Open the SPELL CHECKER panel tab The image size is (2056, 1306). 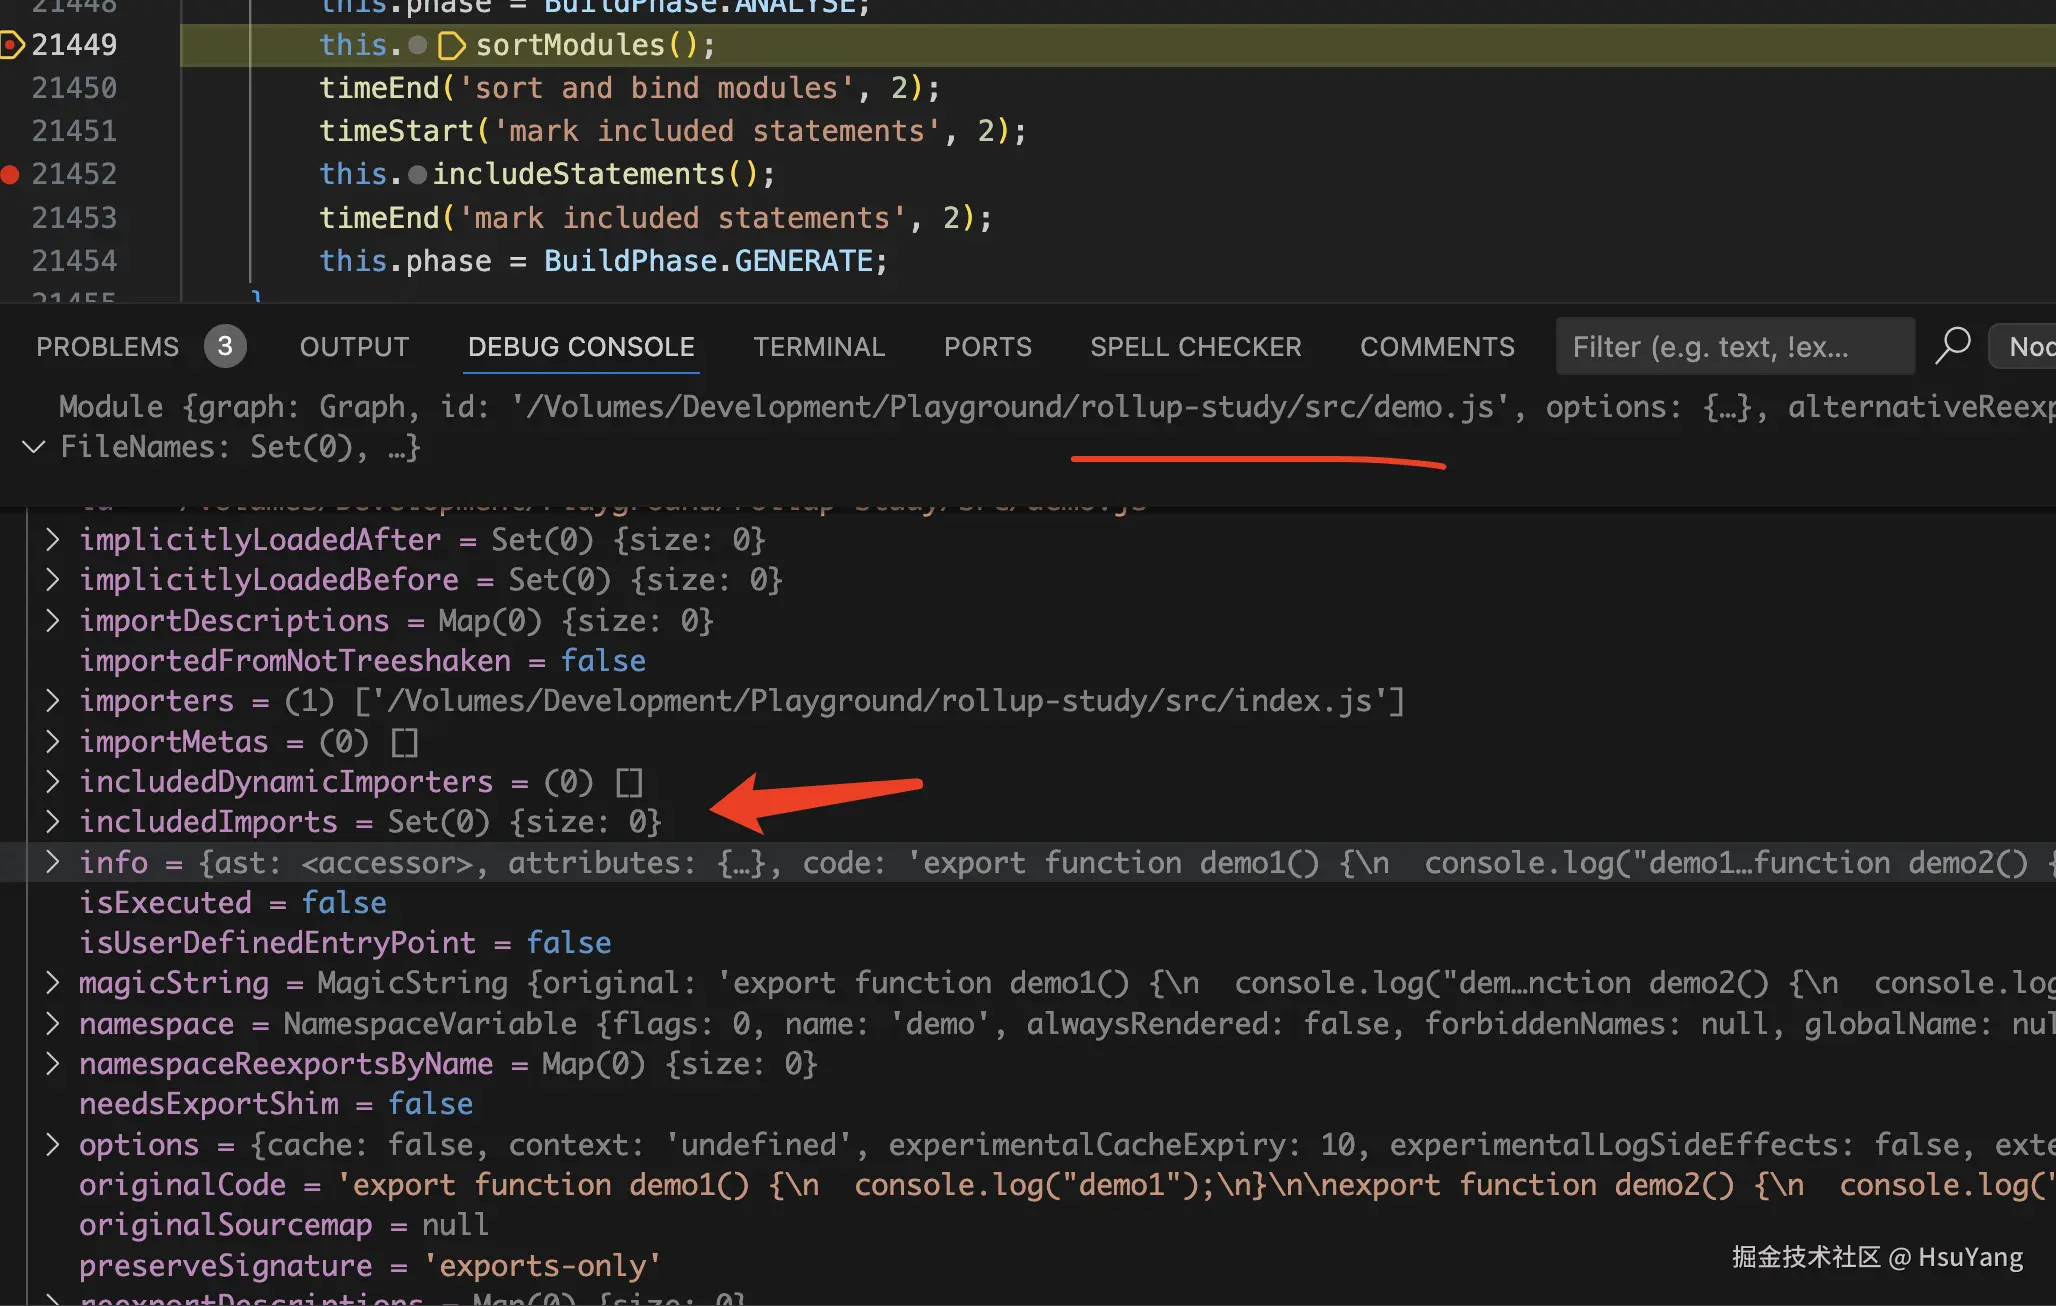(1195, 347)
